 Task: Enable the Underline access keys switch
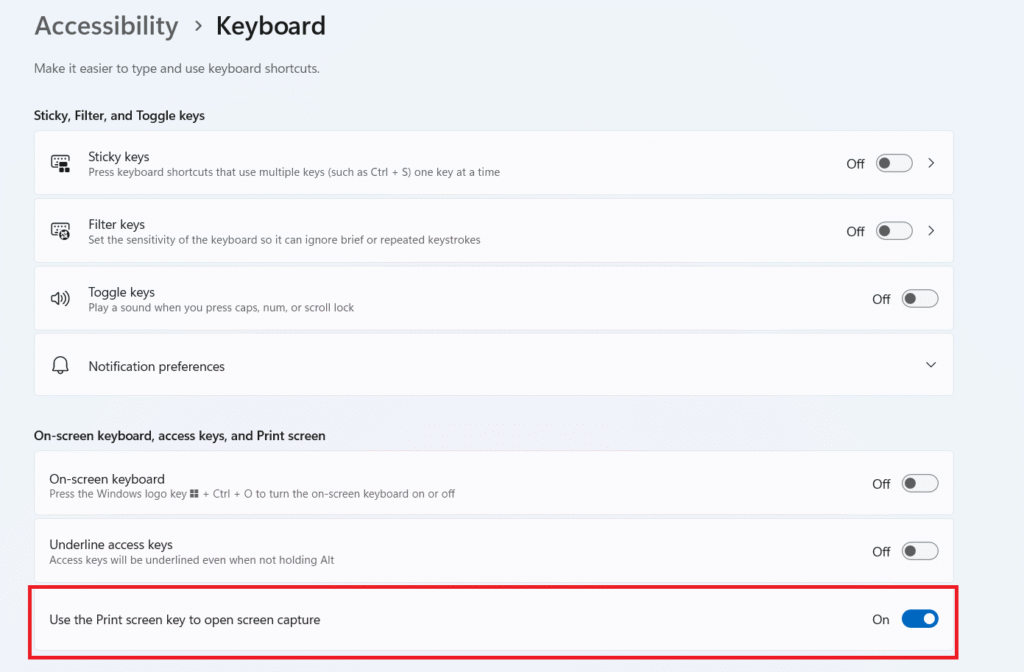(919, 551)
